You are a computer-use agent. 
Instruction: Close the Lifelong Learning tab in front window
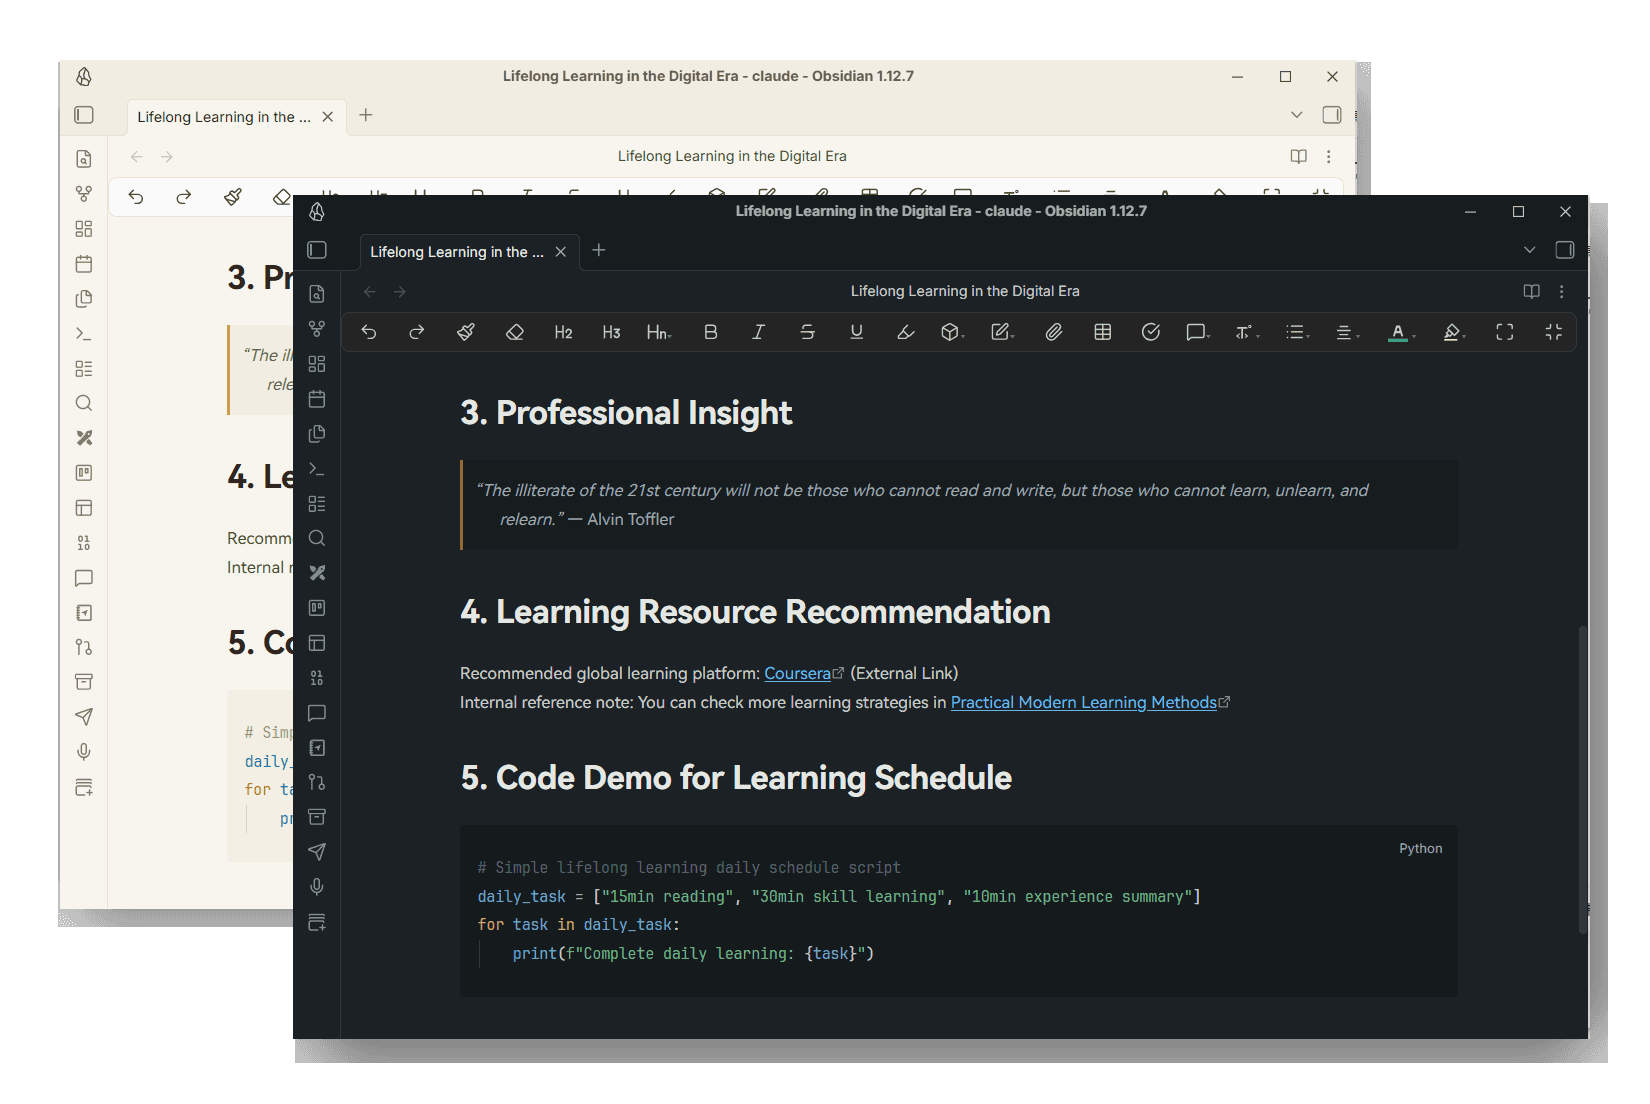[x=561, y=252]
